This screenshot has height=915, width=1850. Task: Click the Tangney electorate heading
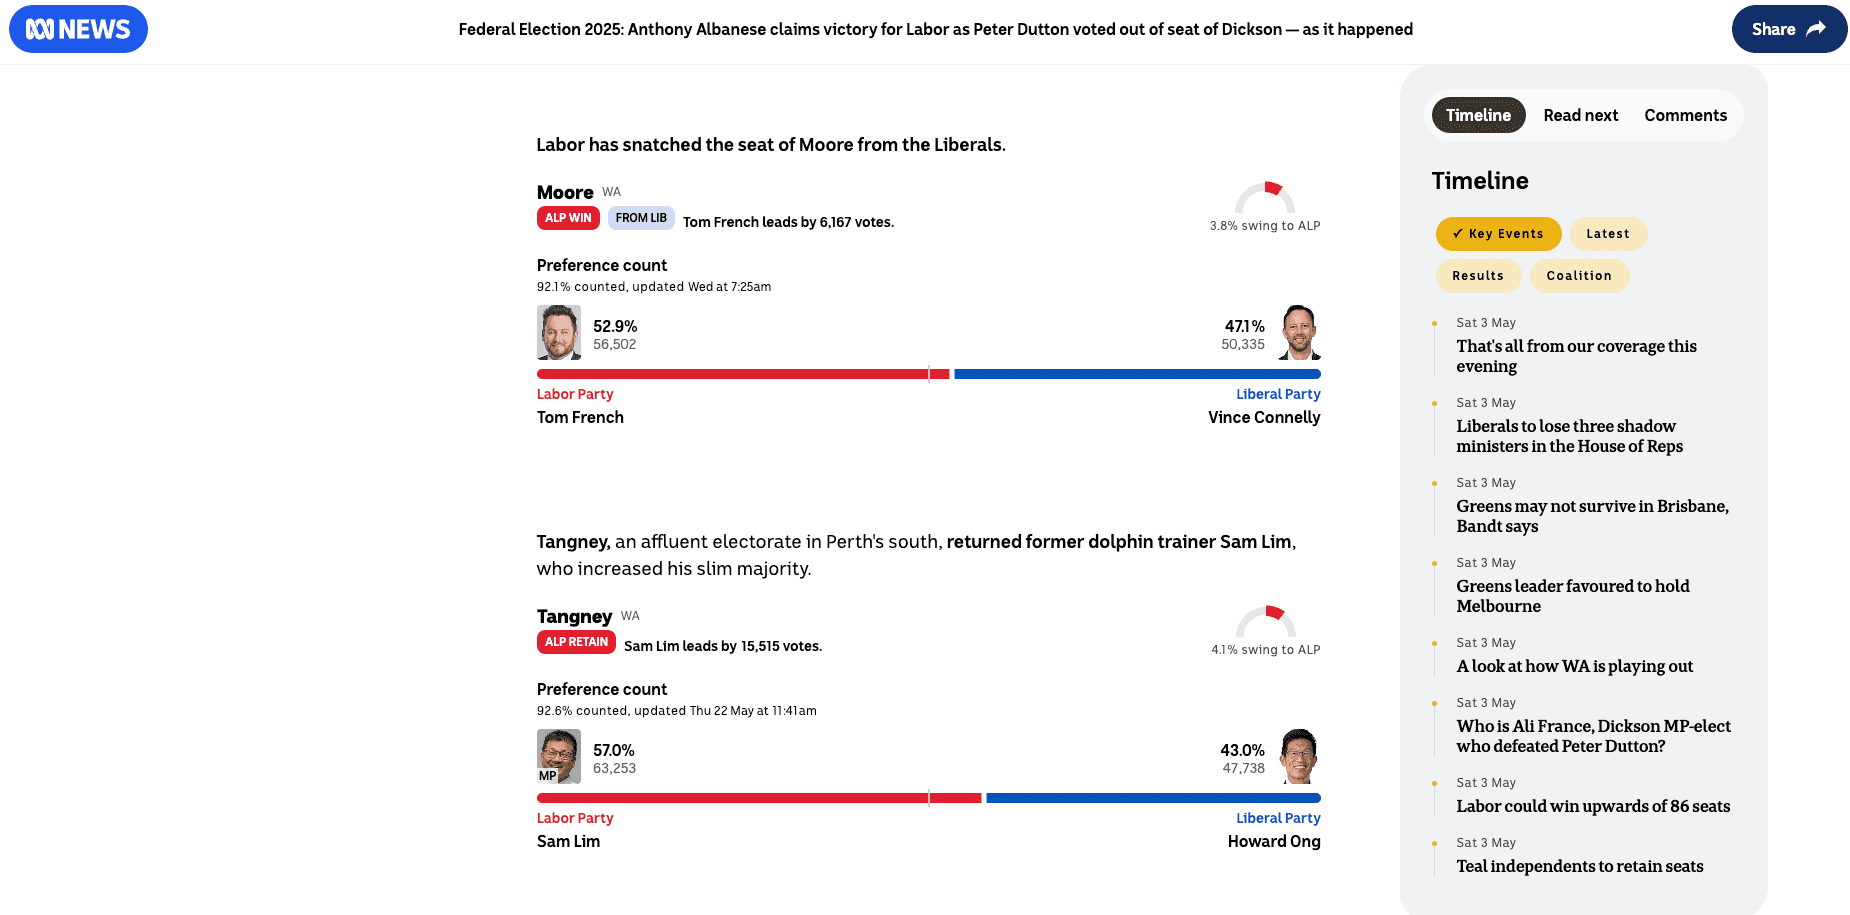[x=574, y=616]
